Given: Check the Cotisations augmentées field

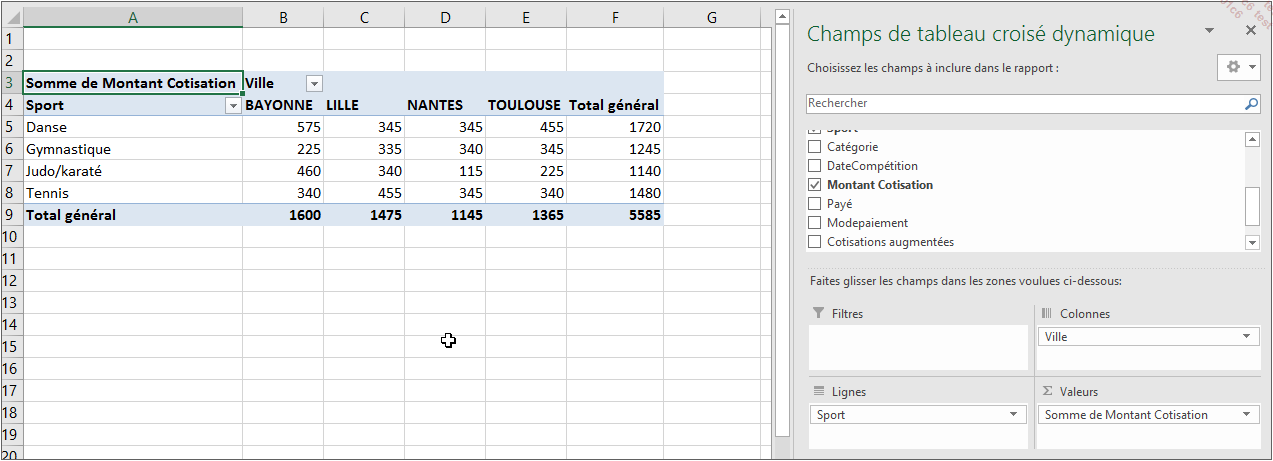Looking at the screenshot, I should click(x=814, y=242).
